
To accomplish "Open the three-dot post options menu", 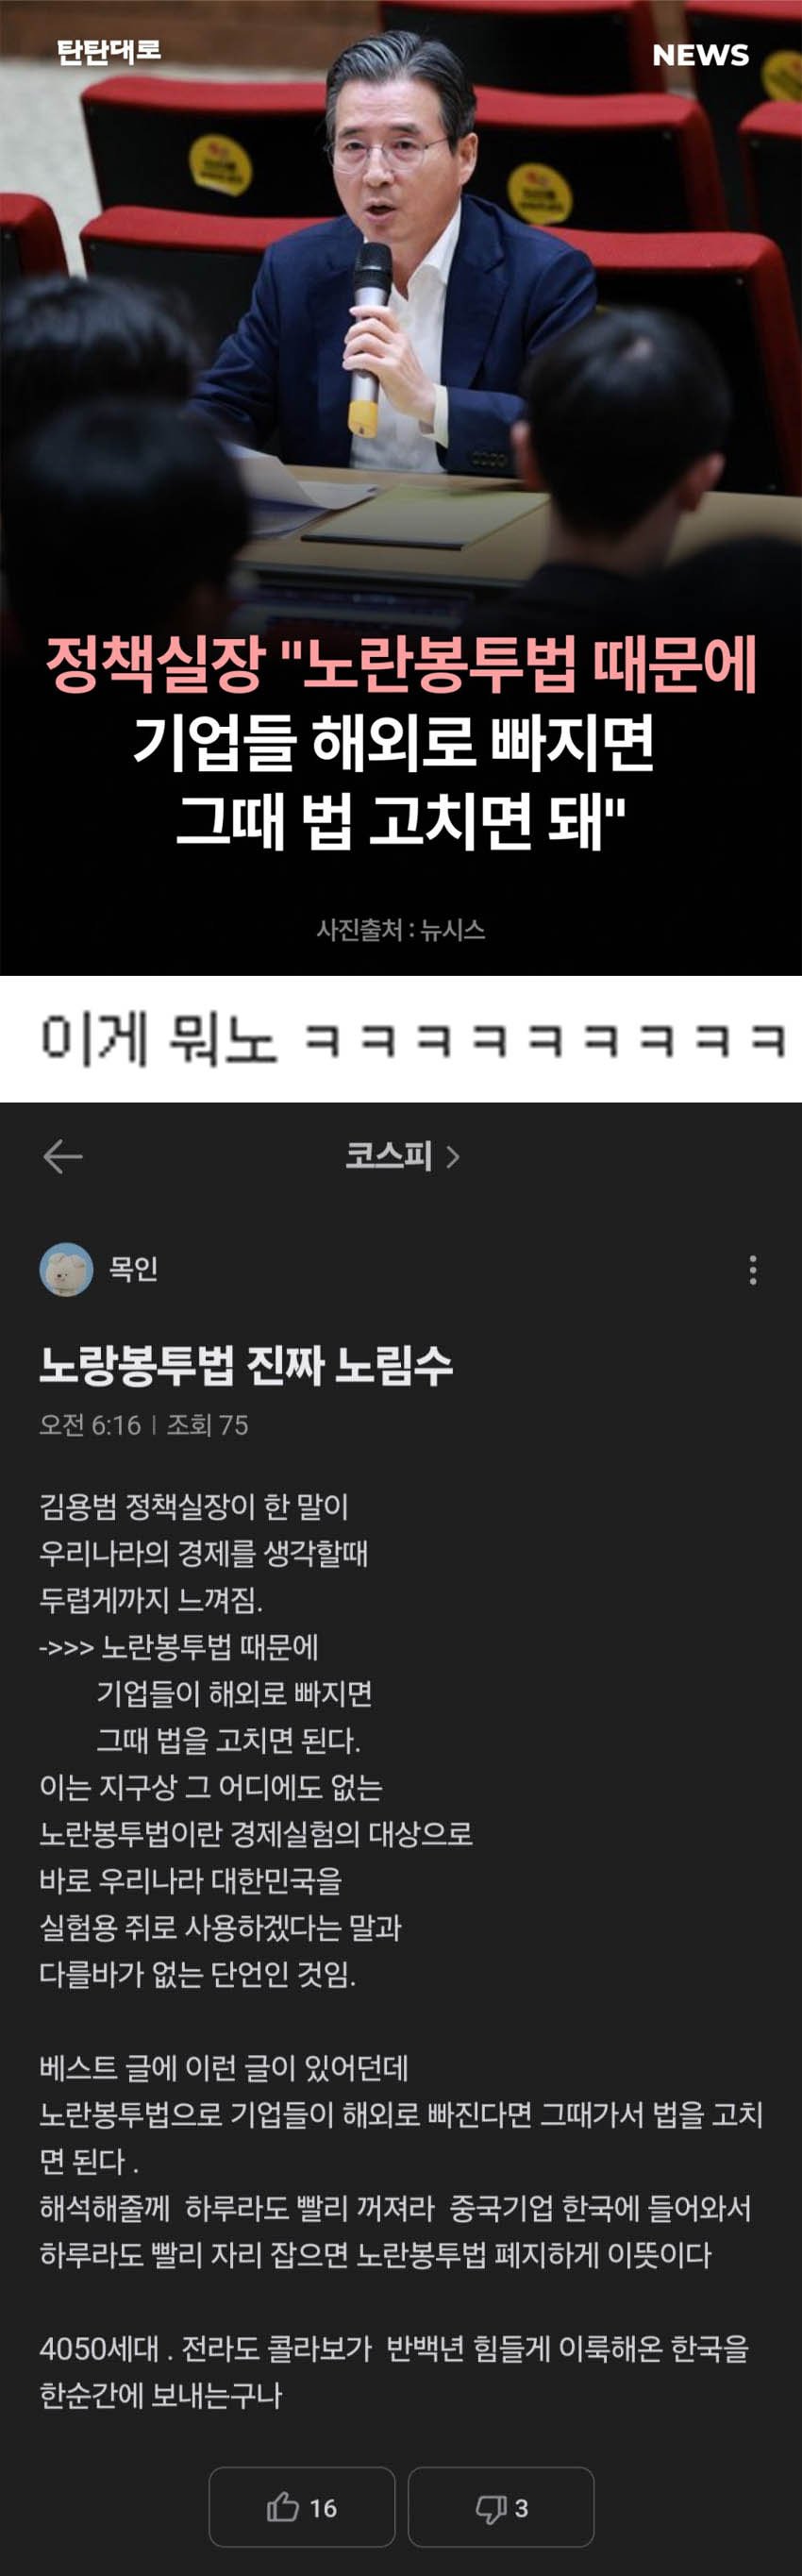I will tap(753, 1270).
